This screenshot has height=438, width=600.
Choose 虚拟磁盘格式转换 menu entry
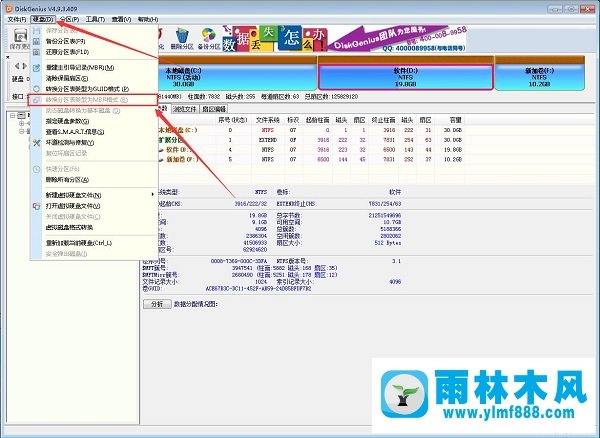click(94, 227)
